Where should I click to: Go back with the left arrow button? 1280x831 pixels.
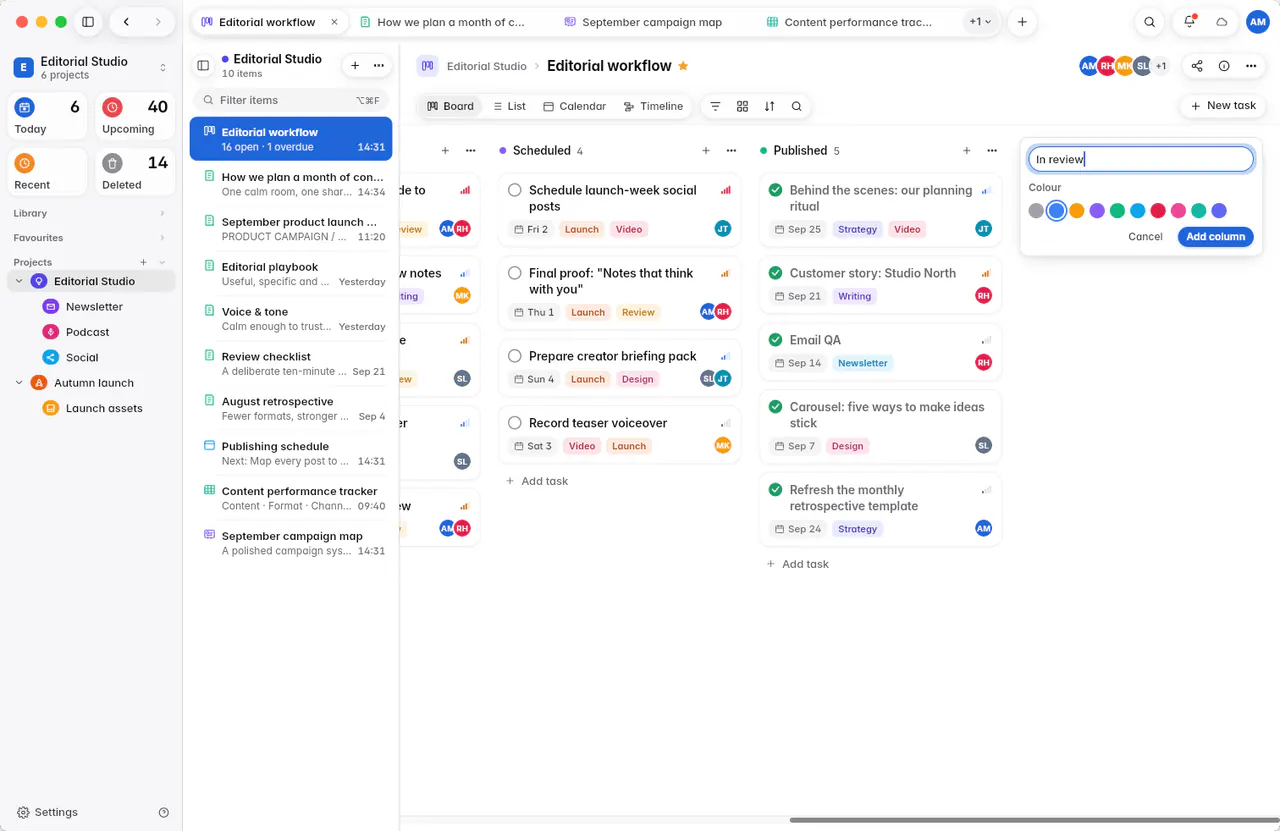[x=126, y=22]
